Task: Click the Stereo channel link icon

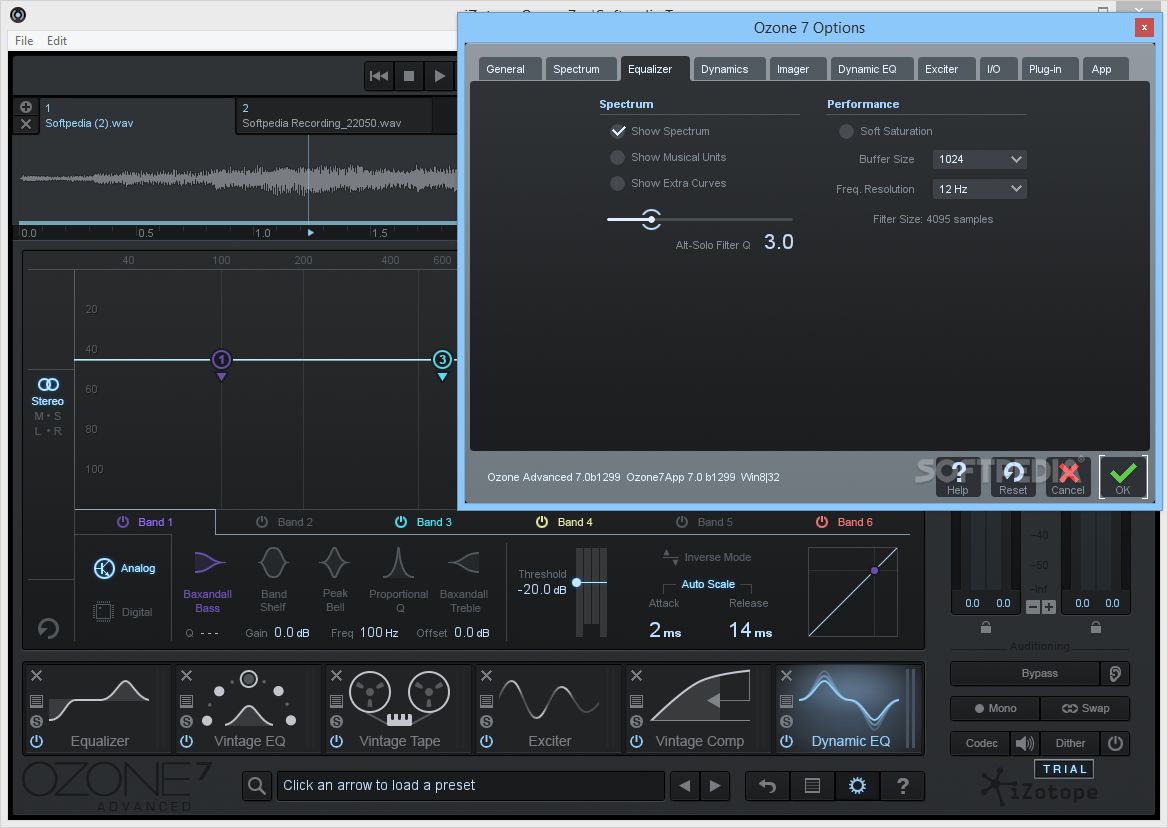Action: (48, 384)
